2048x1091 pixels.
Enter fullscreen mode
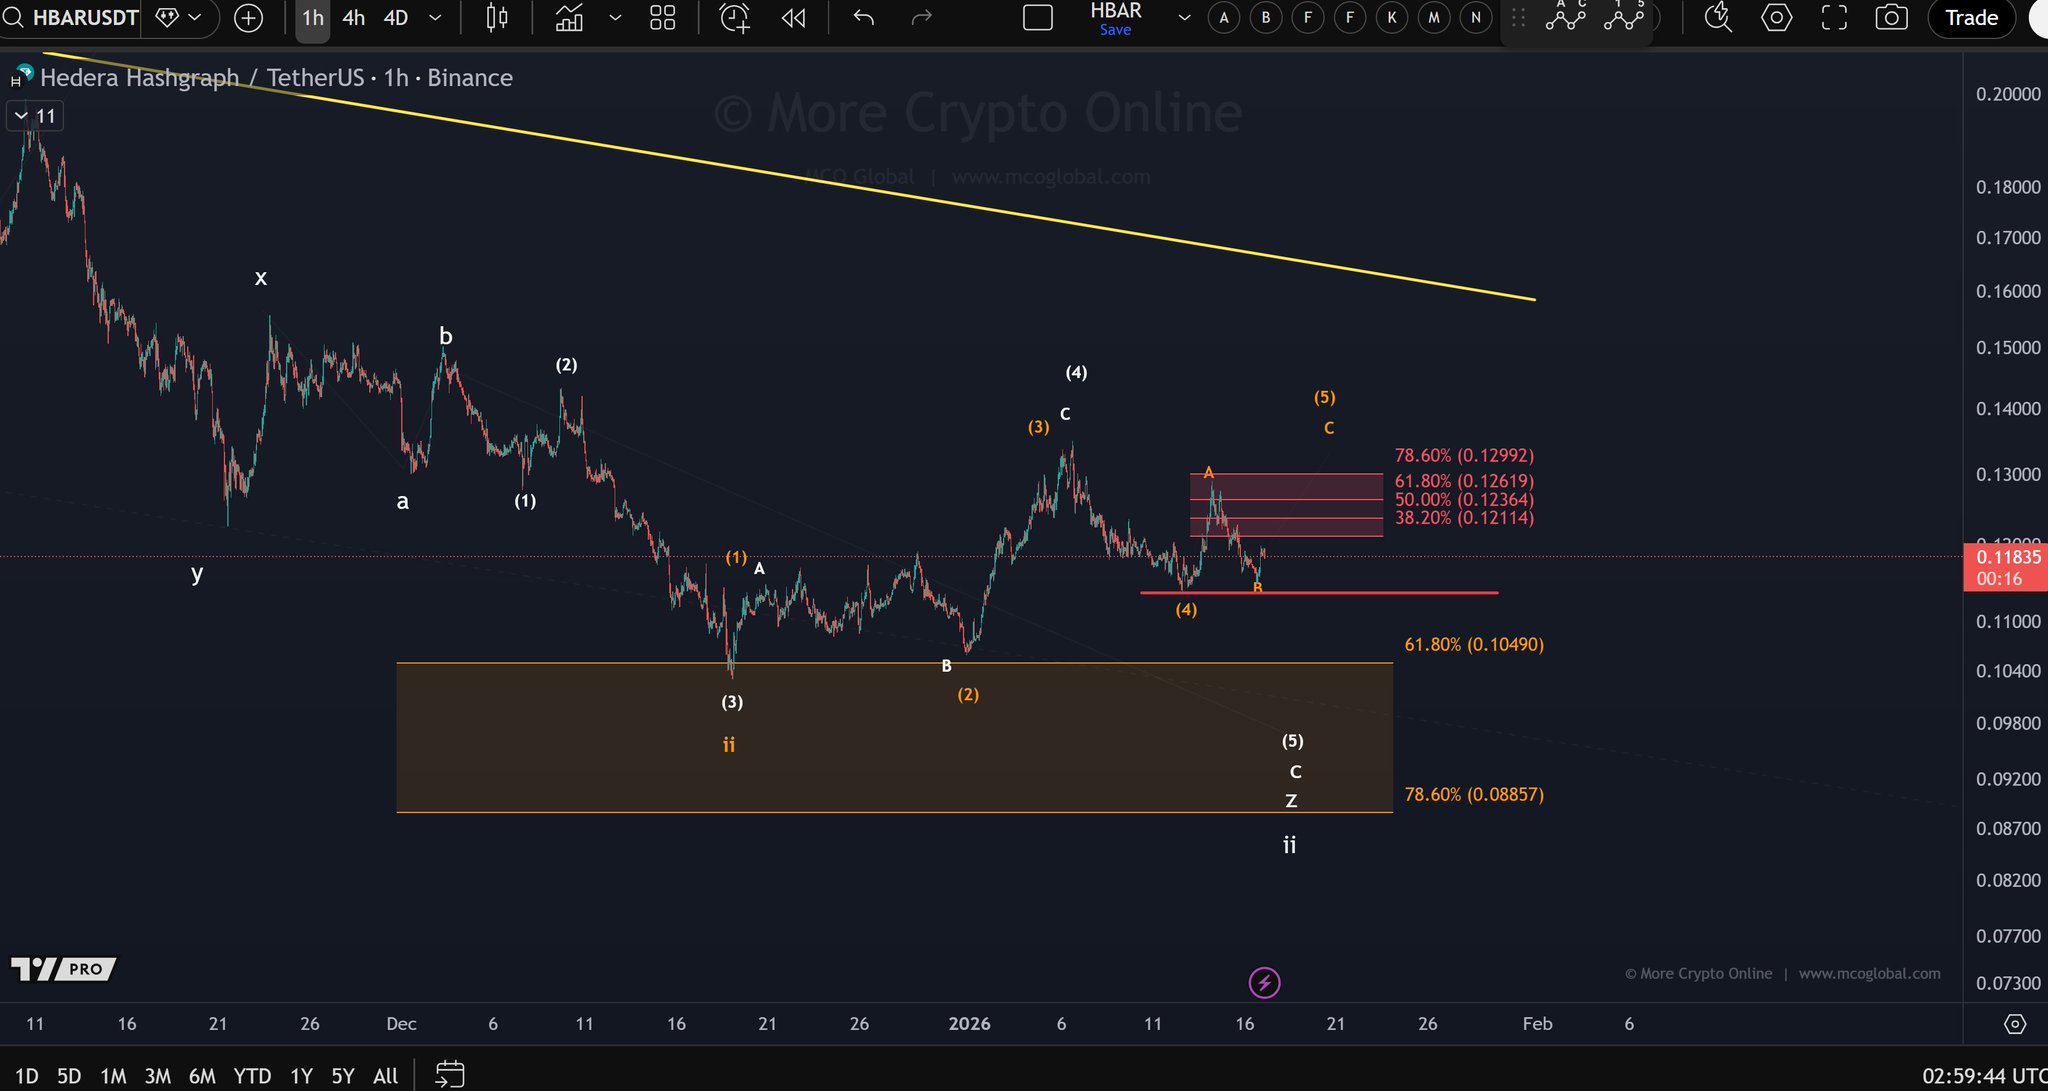[x=1834, y=18]
